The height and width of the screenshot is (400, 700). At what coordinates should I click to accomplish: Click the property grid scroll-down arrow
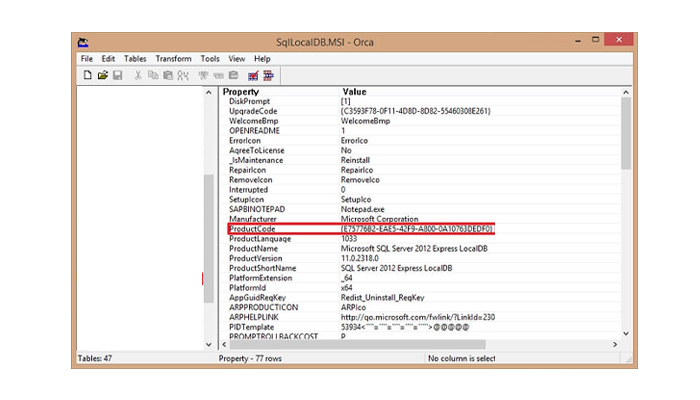point(626,333)
